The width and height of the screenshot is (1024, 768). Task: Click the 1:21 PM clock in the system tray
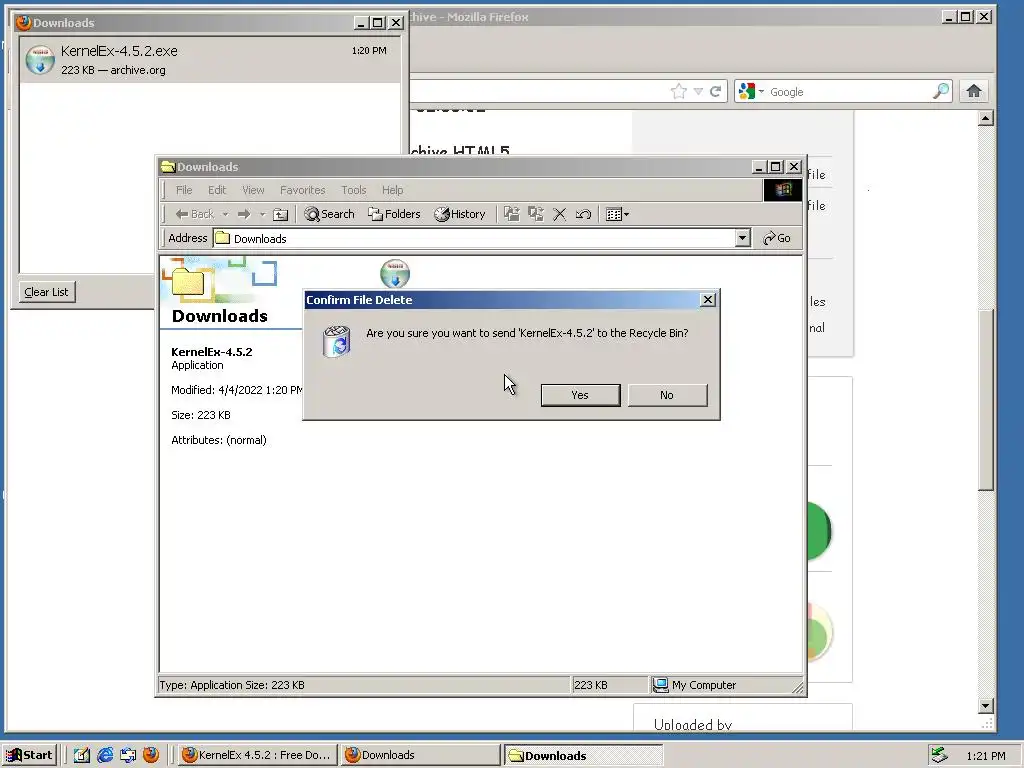point(985,756)
